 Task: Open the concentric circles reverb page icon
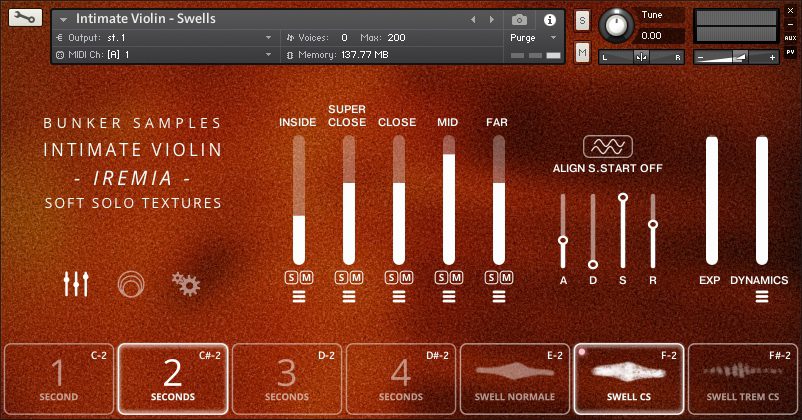[131, 284]
